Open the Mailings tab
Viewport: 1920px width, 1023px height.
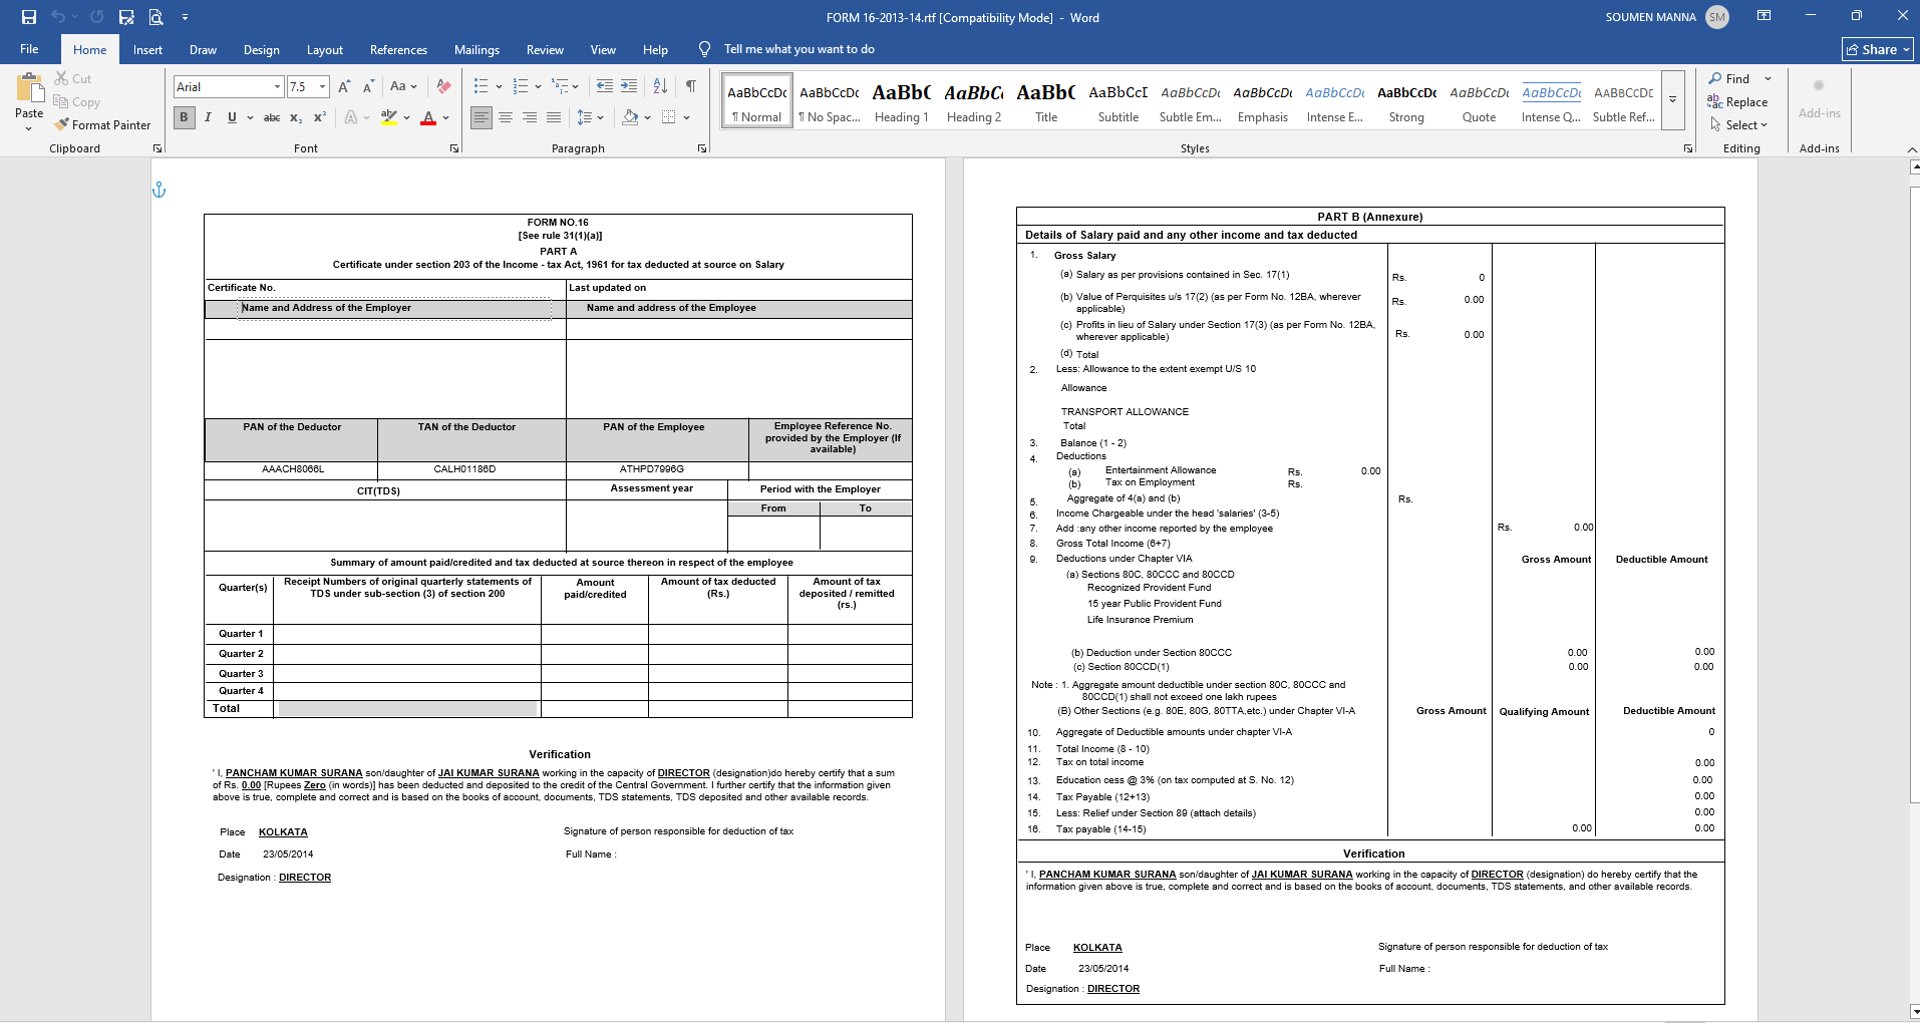click(477, 49)
